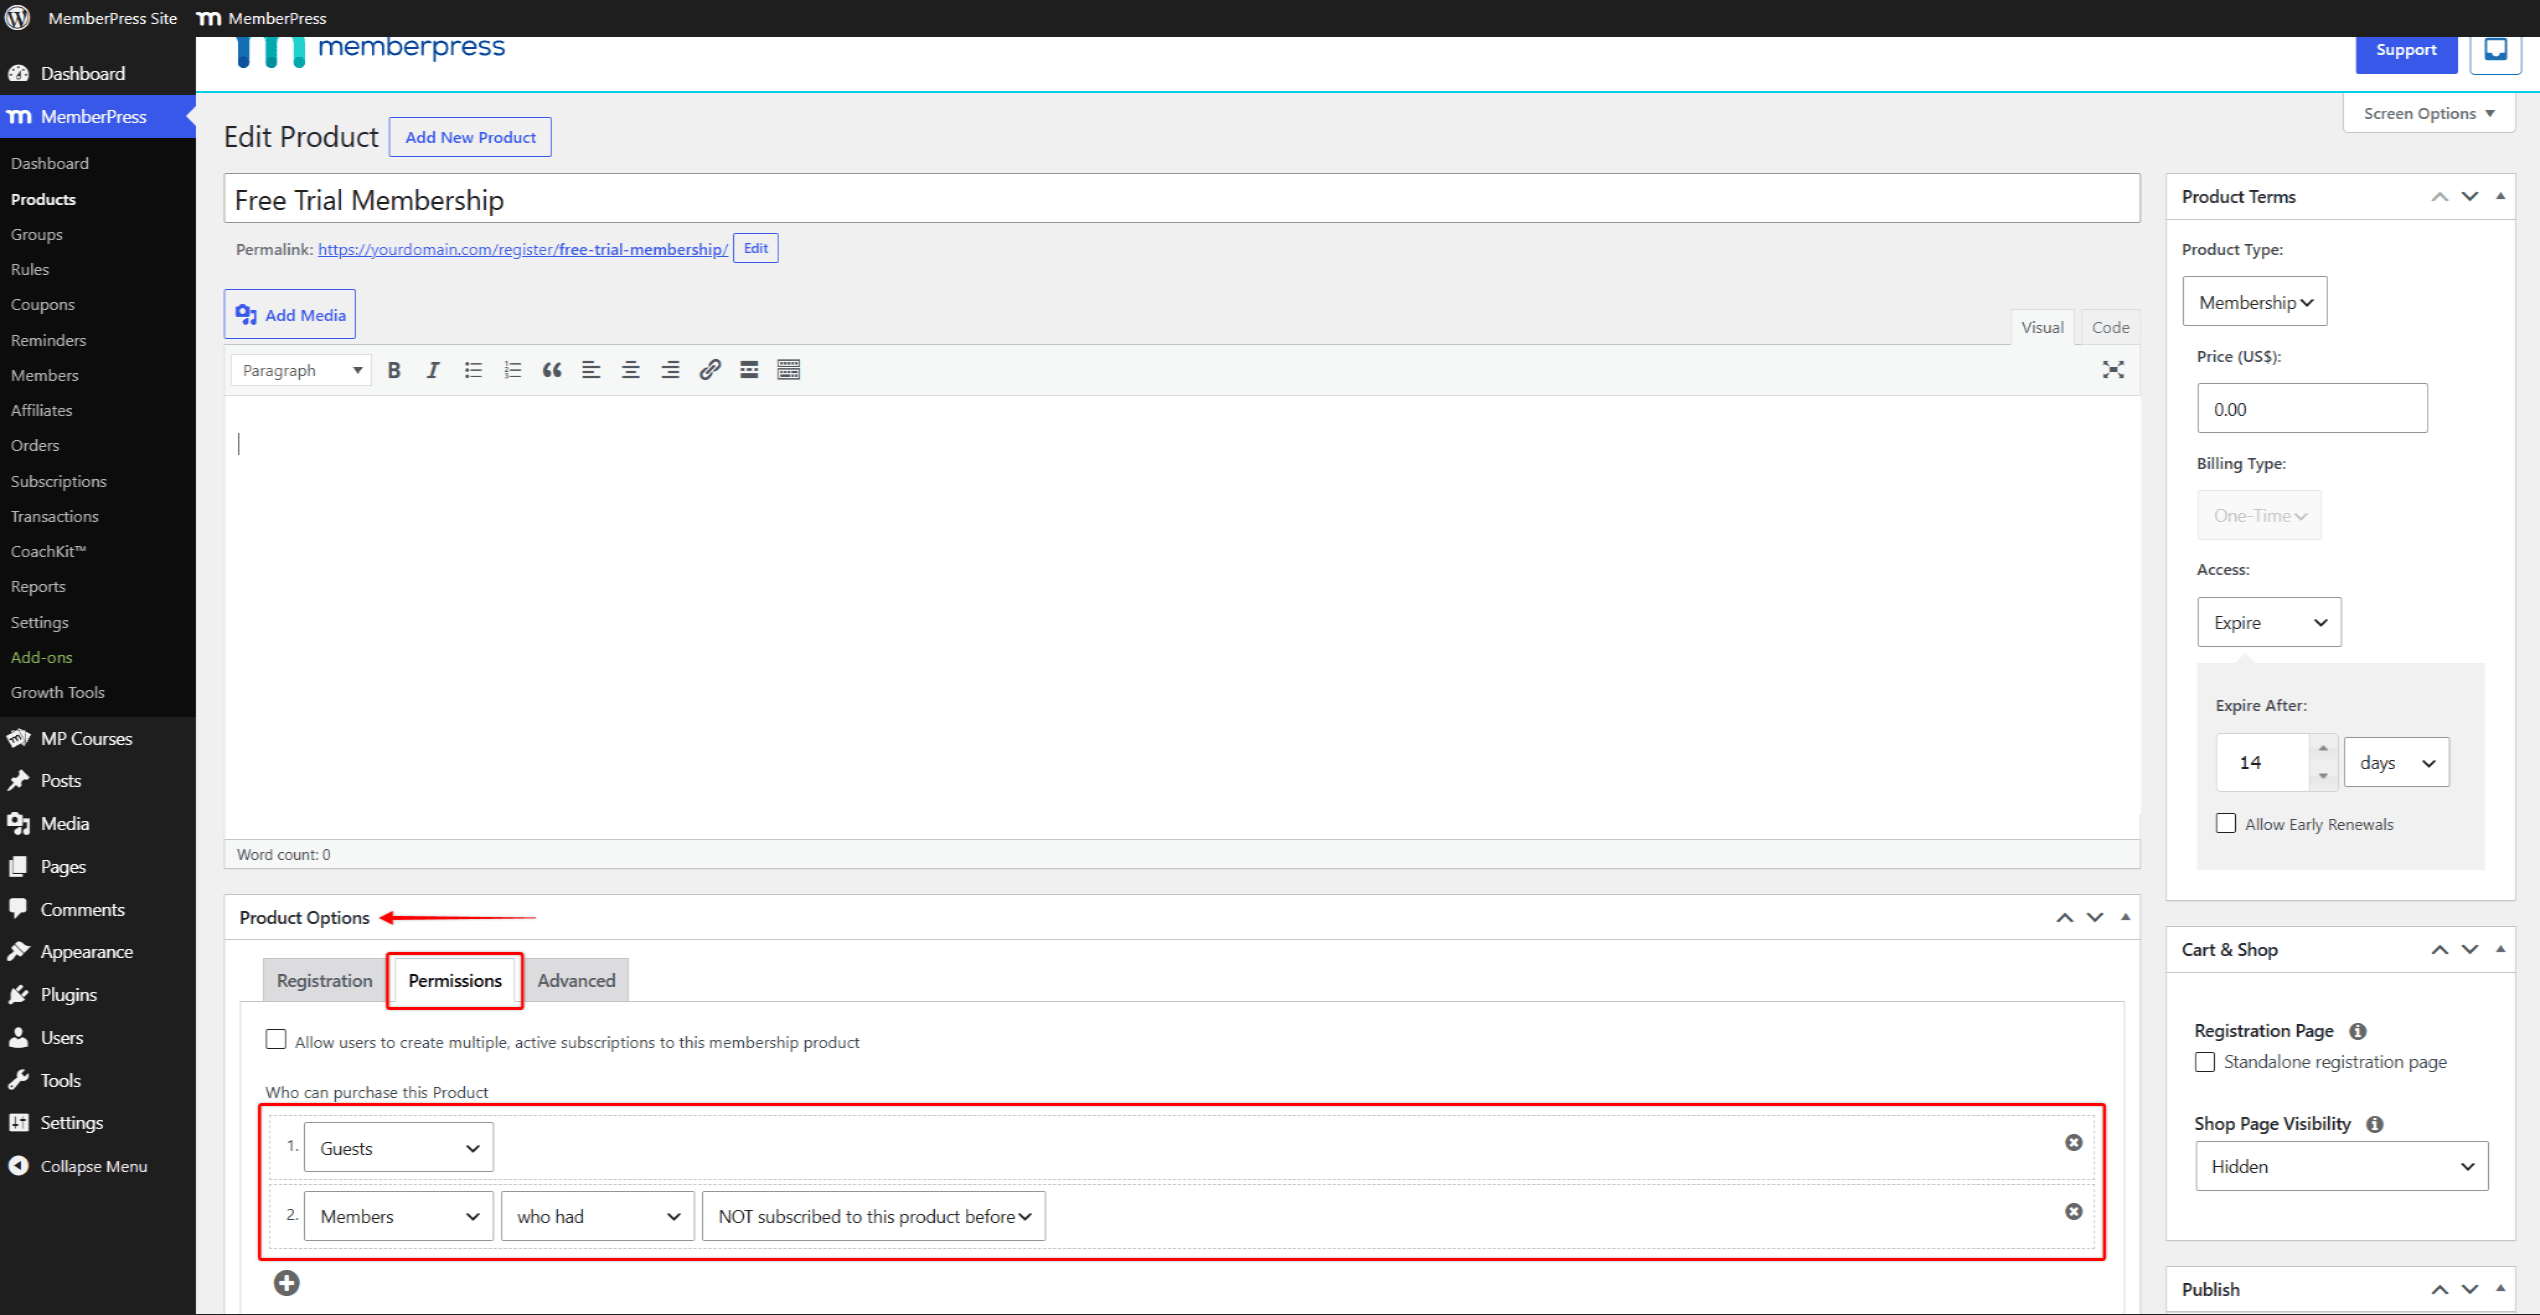Screen dimensions: 2540x1315
Task: Open 'NOT subscribed to this product before' dropdown
Action: pos(874,1216)
